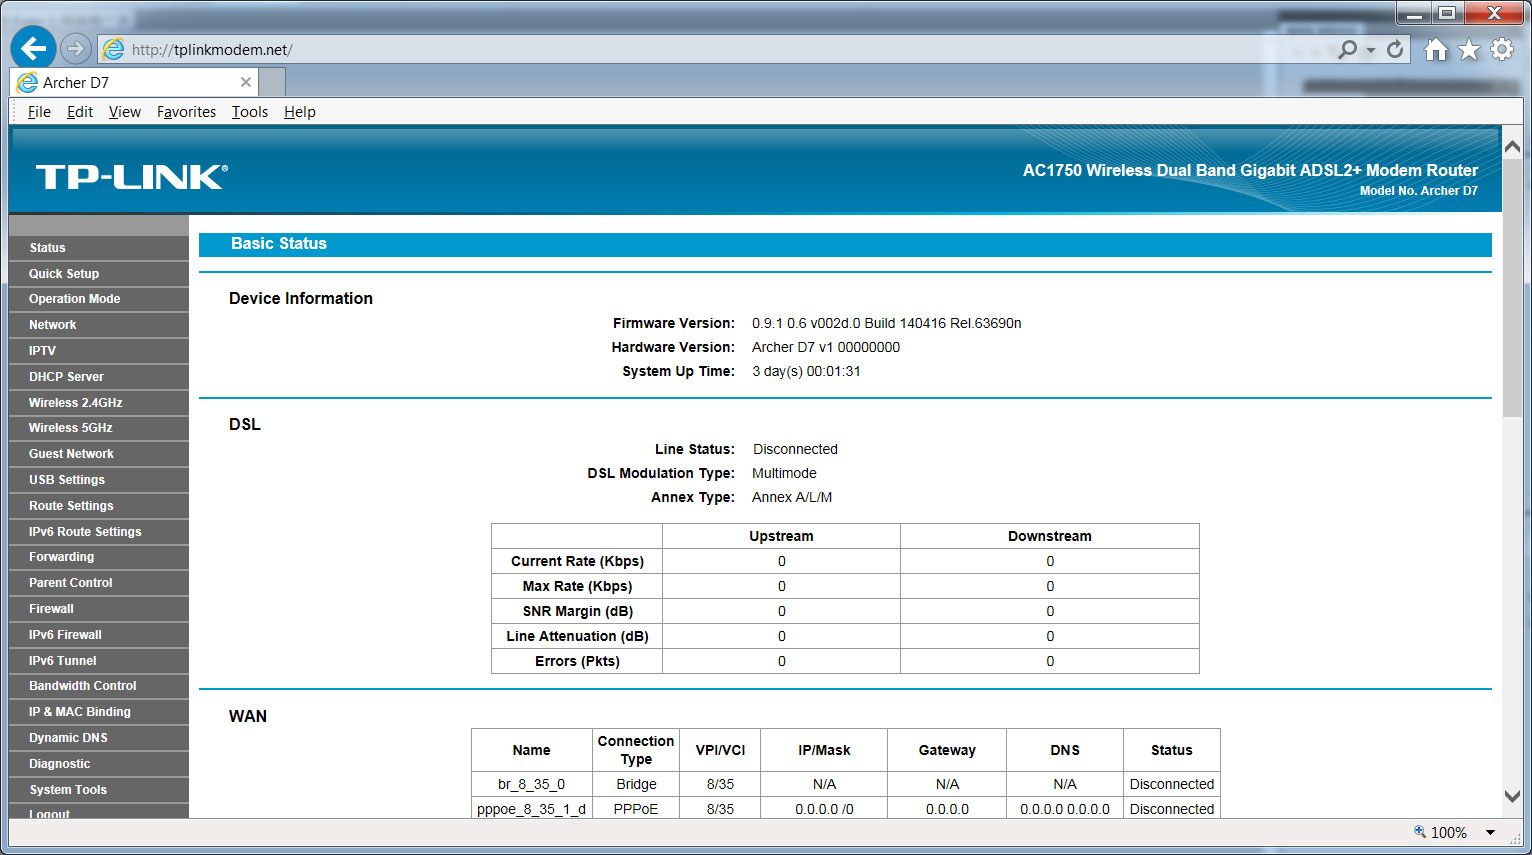Open USB Settings page

pyautogui.click(x=98, y=480)
